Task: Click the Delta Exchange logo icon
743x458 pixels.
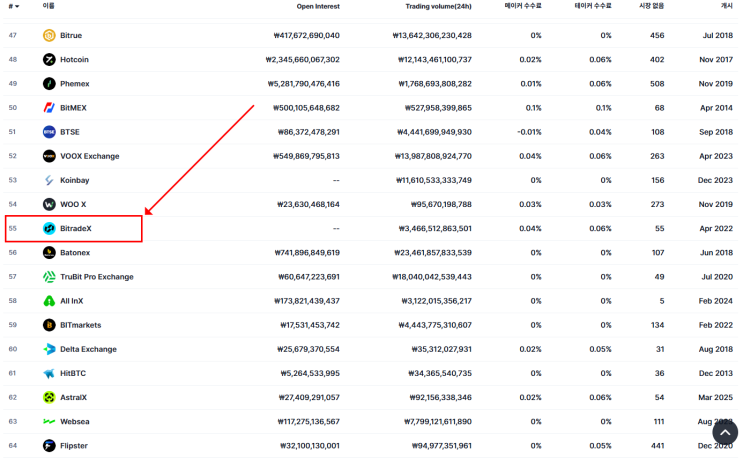Action: click(x=49, y=350)
